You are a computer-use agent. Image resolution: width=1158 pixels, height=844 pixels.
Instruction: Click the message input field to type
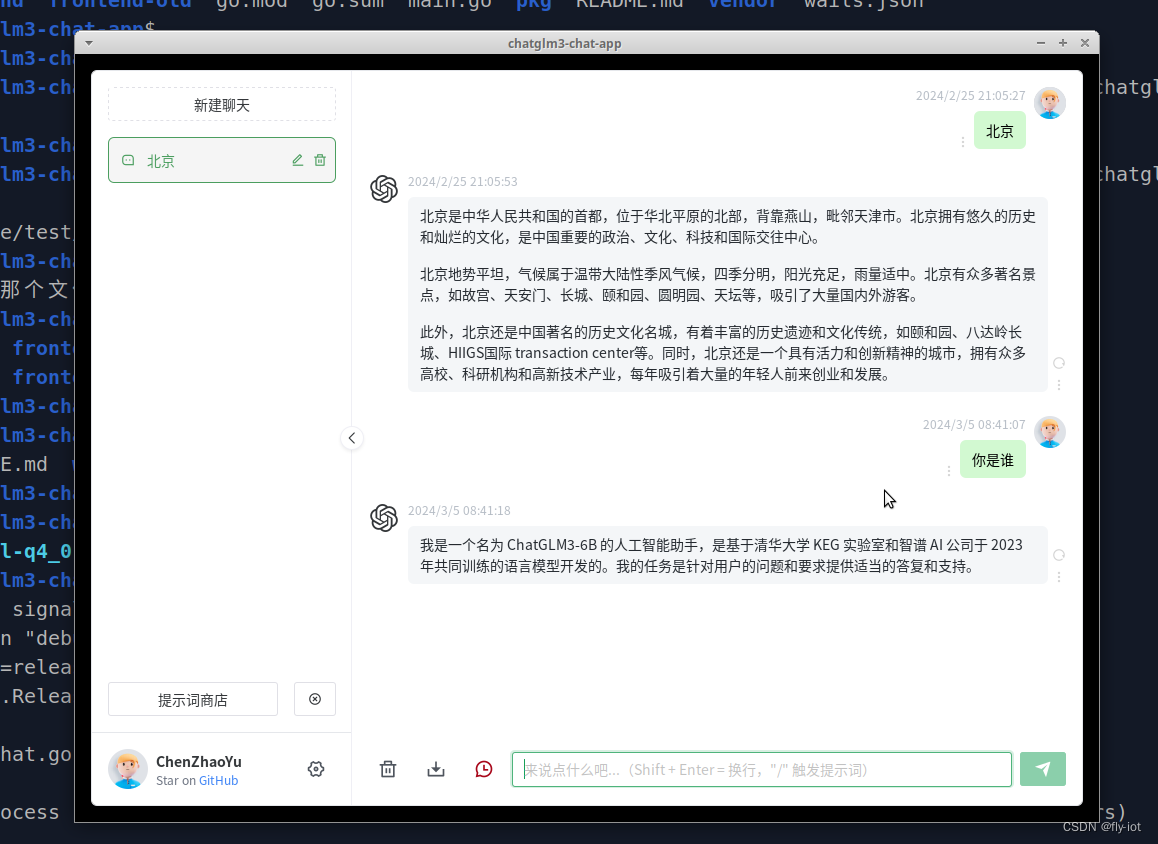click(x=760, y=769)
